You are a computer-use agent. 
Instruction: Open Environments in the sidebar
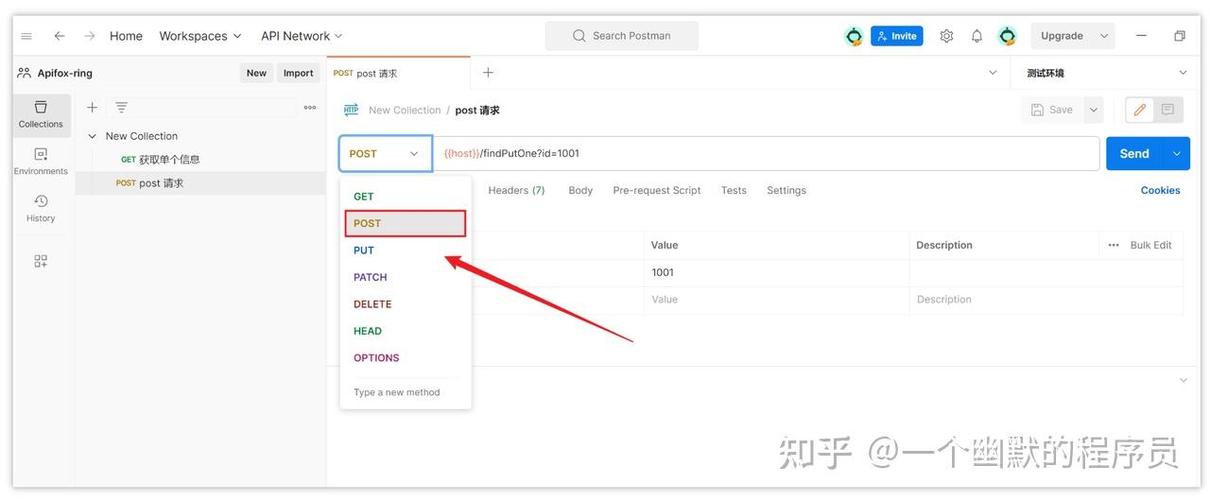tap(41, 162)
